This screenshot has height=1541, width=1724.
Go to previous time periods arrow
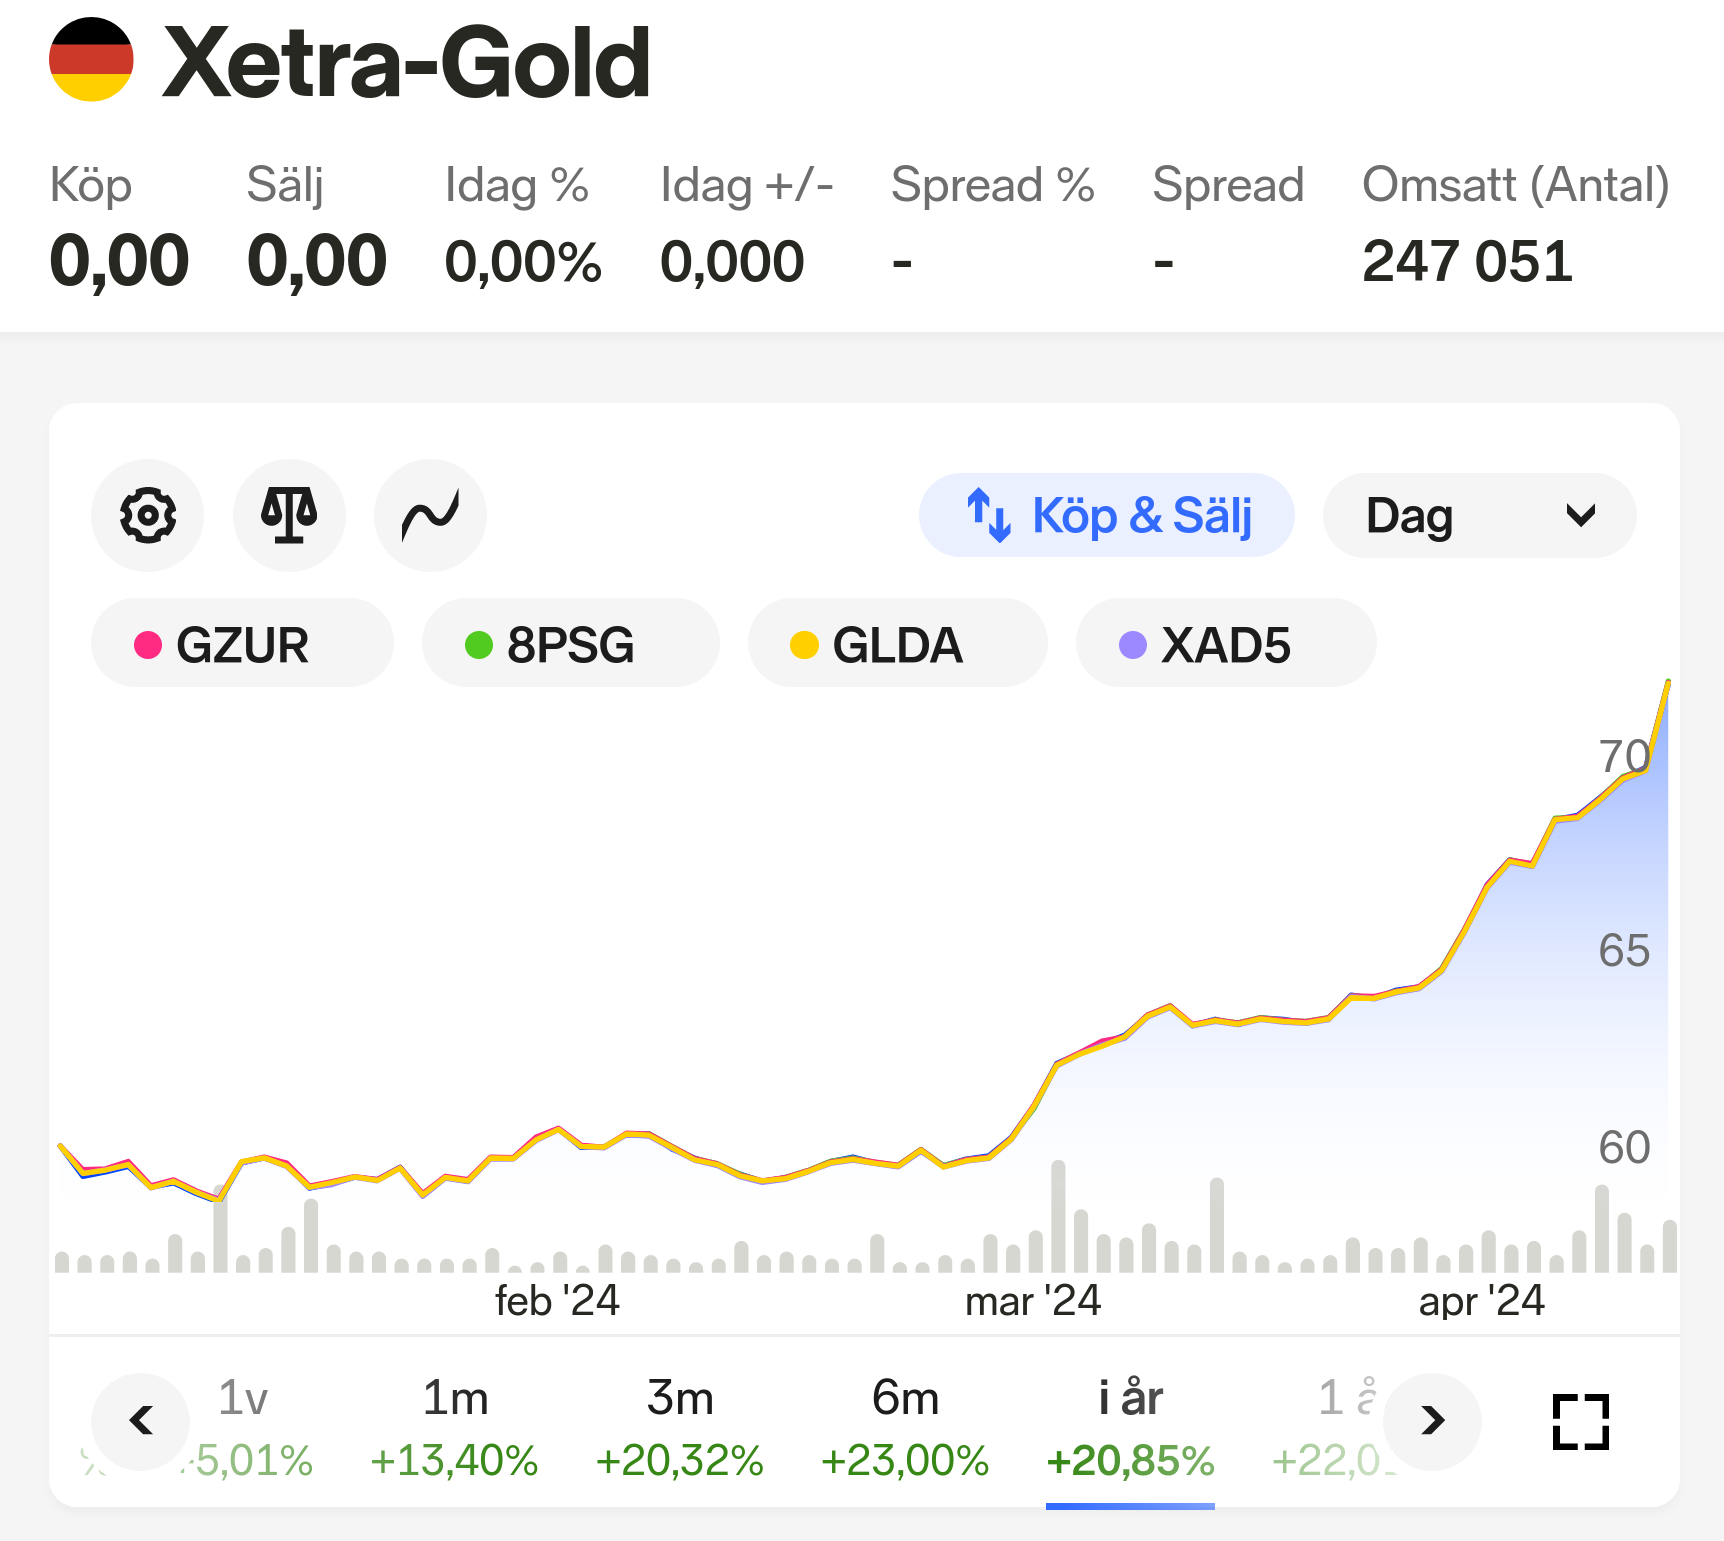click(141, 1421)
